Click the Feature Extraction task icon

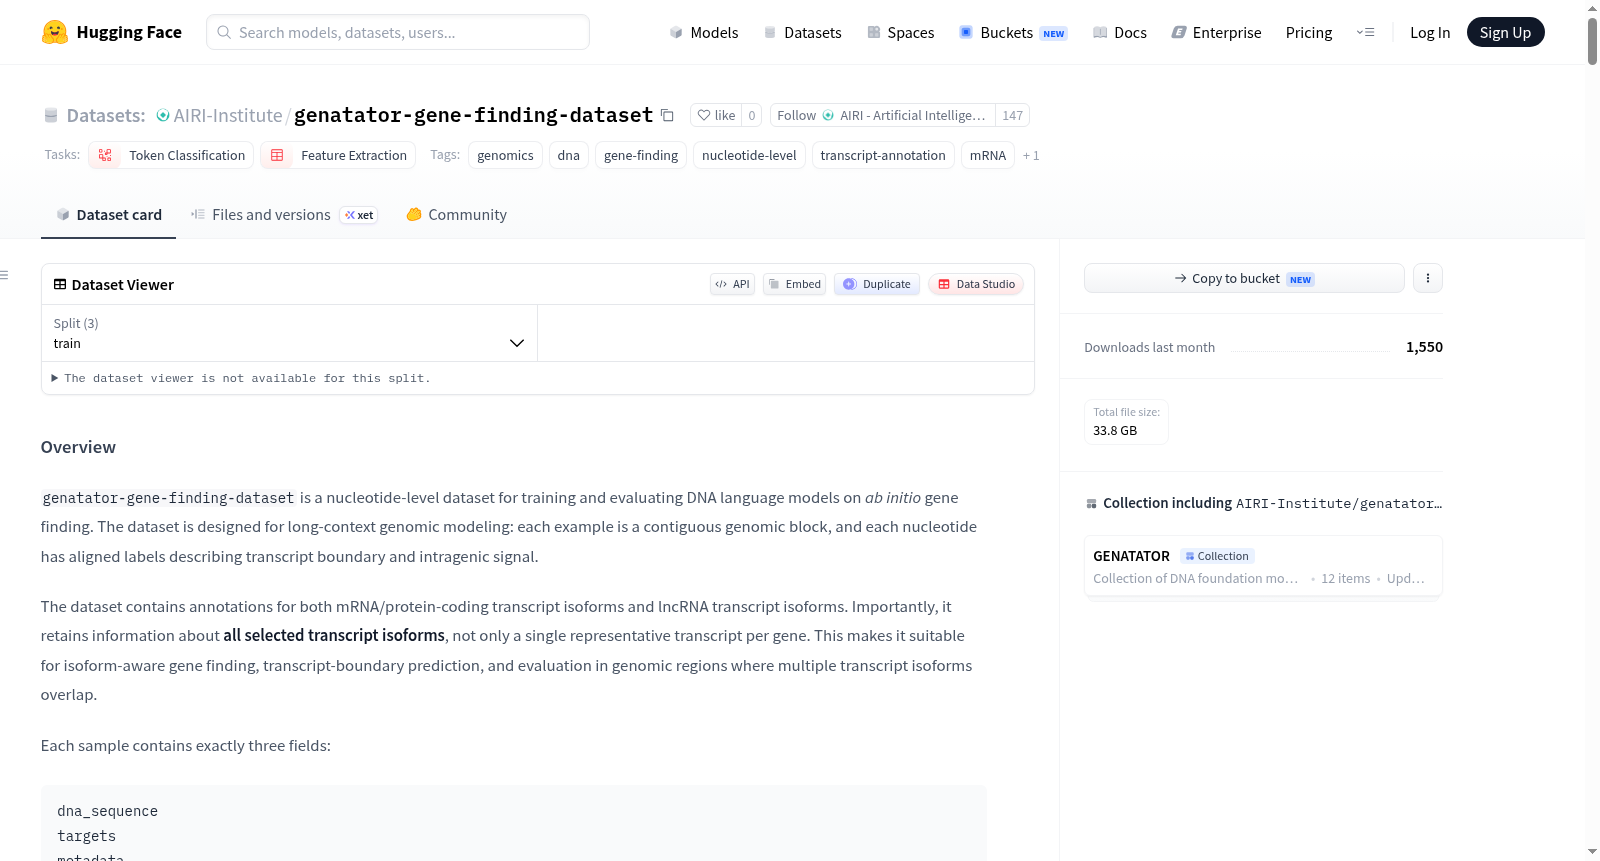click(x=277, y=155)
